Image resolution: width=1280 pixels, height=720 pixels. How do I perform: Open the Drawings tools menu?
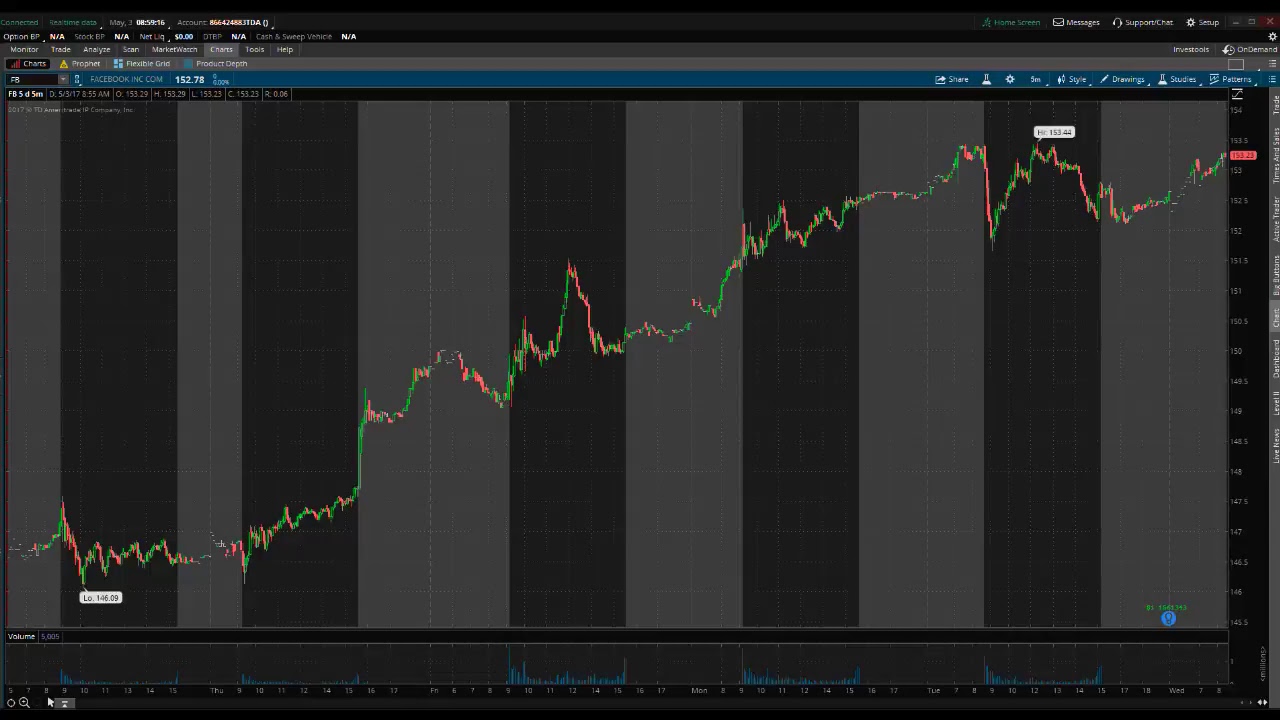(1122, 79)
